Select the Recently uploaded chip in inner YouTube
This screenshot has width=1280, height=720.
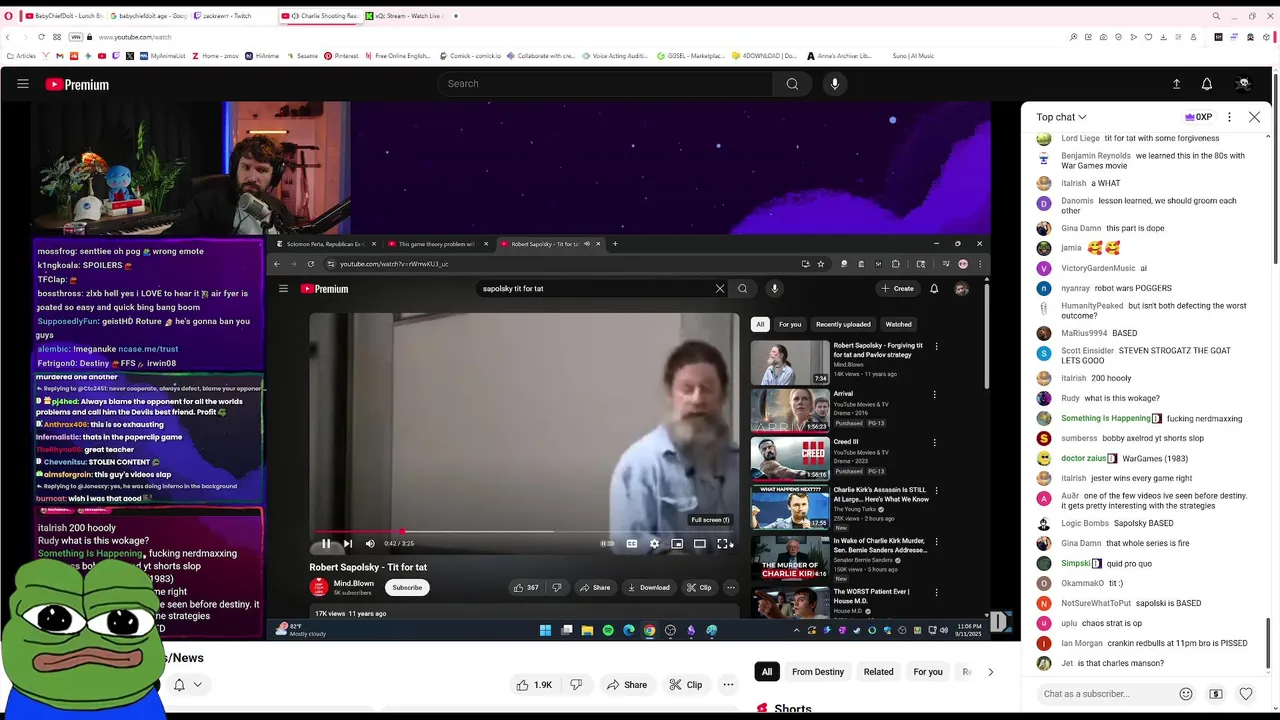click(843, 324)
